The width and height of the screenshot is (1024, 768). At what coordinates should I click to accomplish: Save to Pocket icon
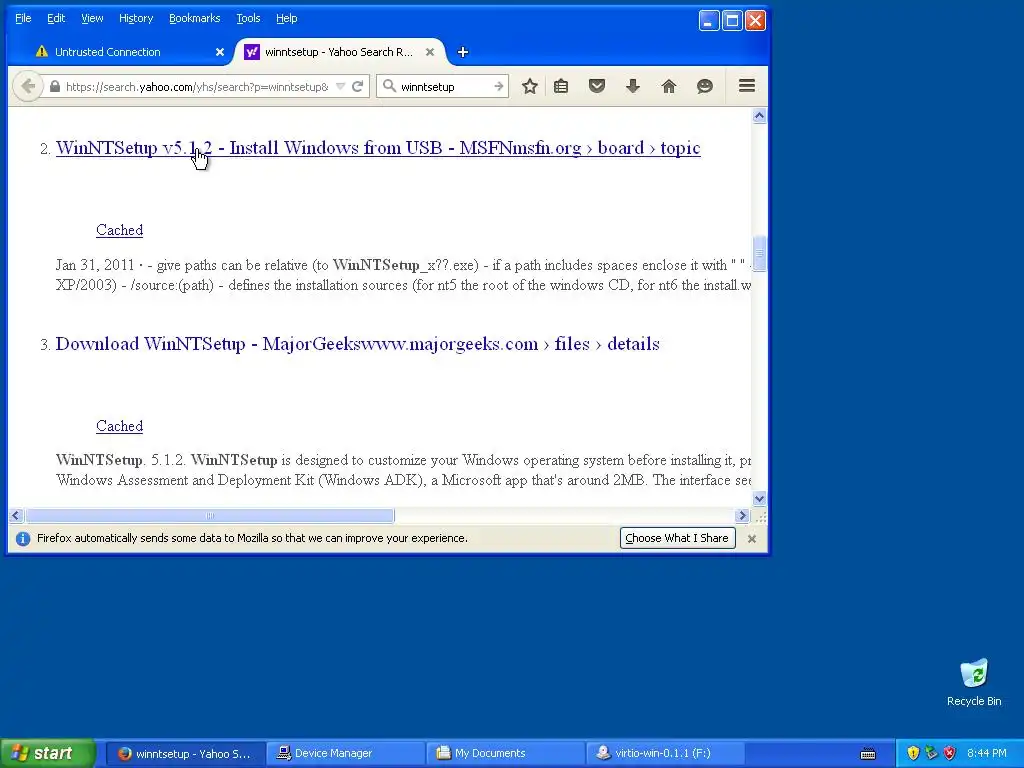coord(597,86)
